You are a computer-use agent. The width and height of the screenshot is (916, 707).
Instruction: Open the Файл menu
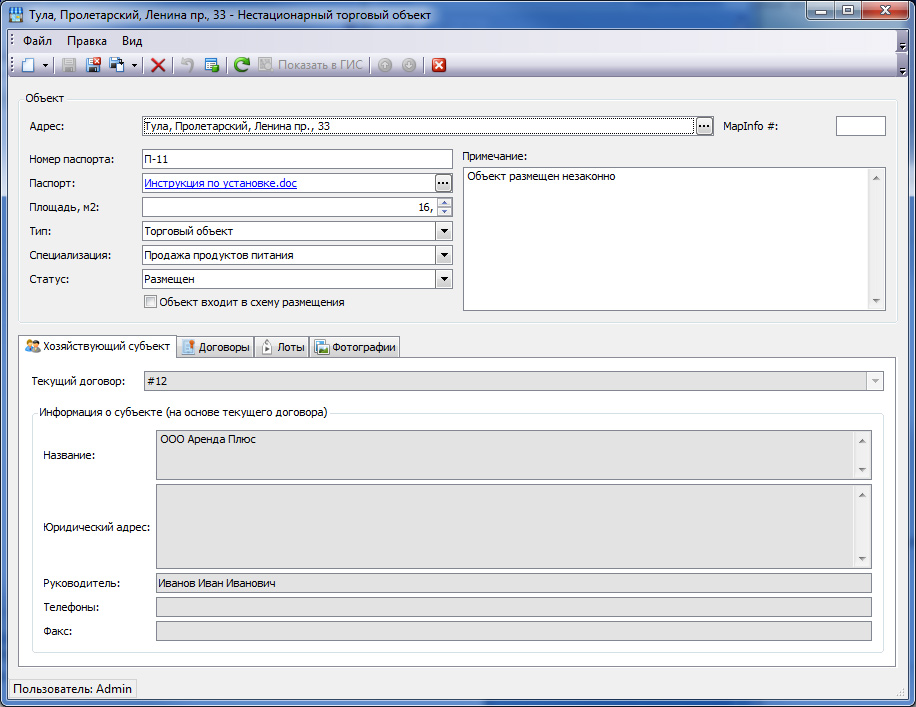[x=38, y=41]
